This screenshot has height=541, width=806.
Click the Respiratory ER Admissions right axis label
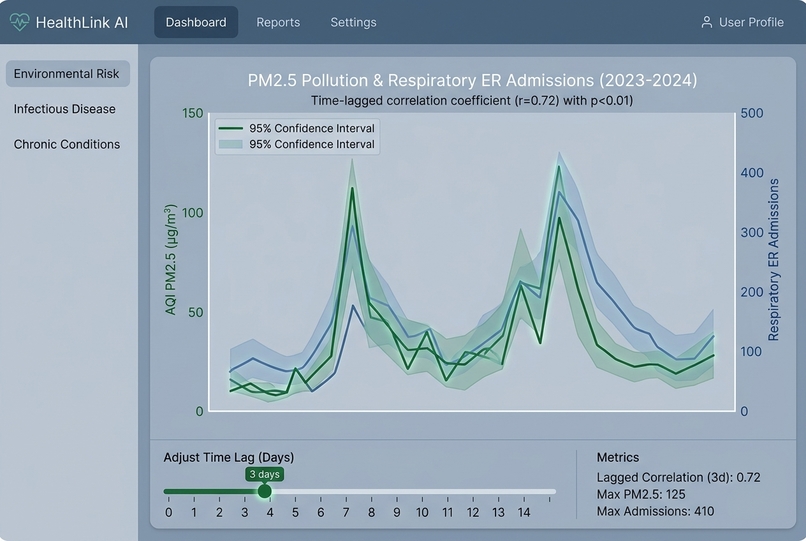click(x=773, y=260)
